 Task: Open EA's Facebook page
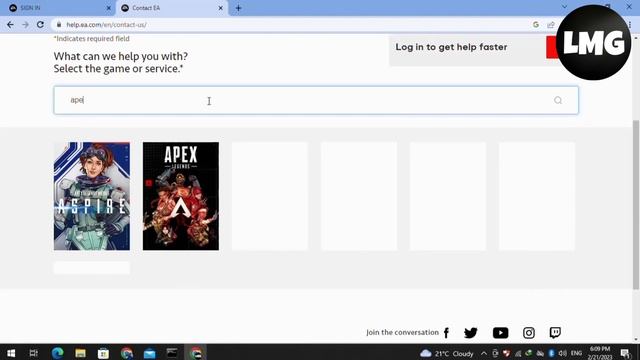[x=446, y=333]
